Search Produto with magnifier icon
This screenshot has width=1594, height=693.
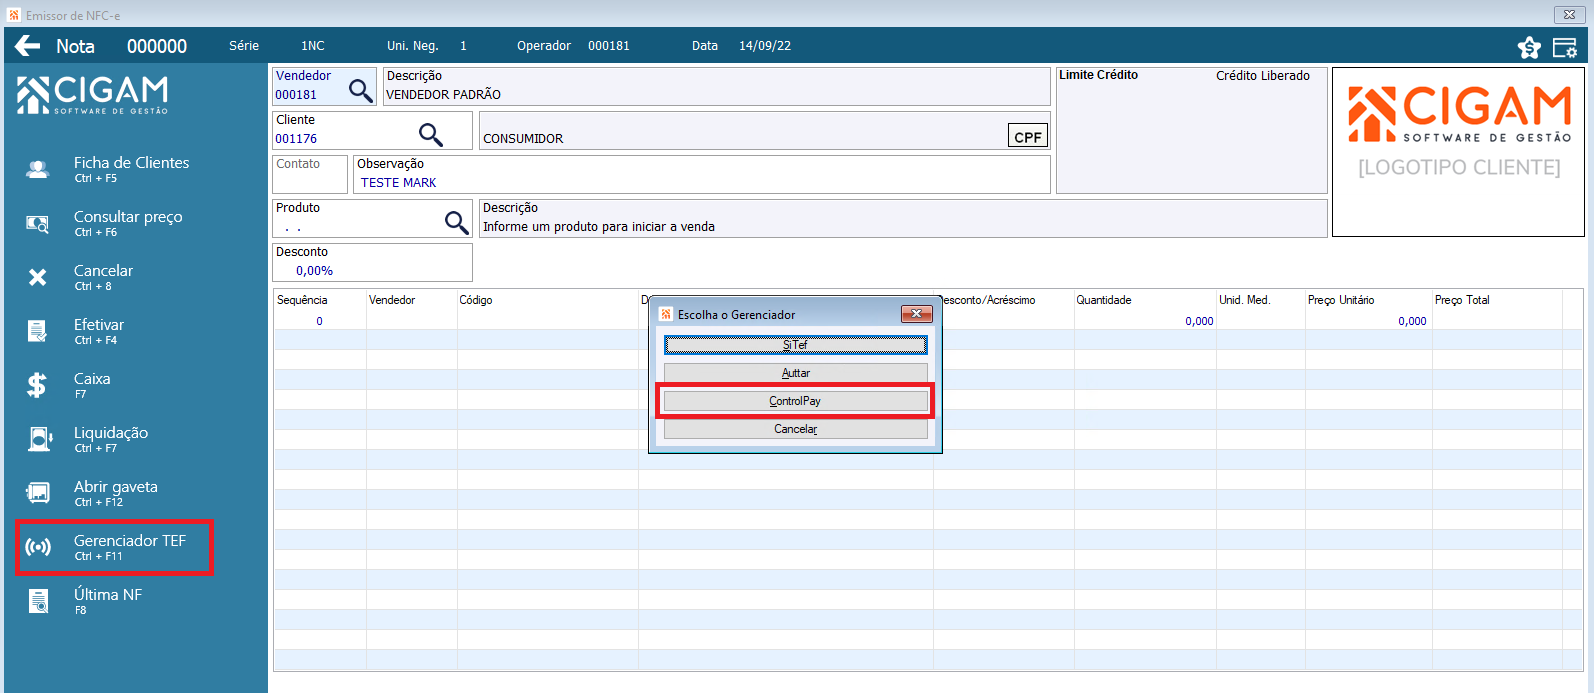point(456,222)
